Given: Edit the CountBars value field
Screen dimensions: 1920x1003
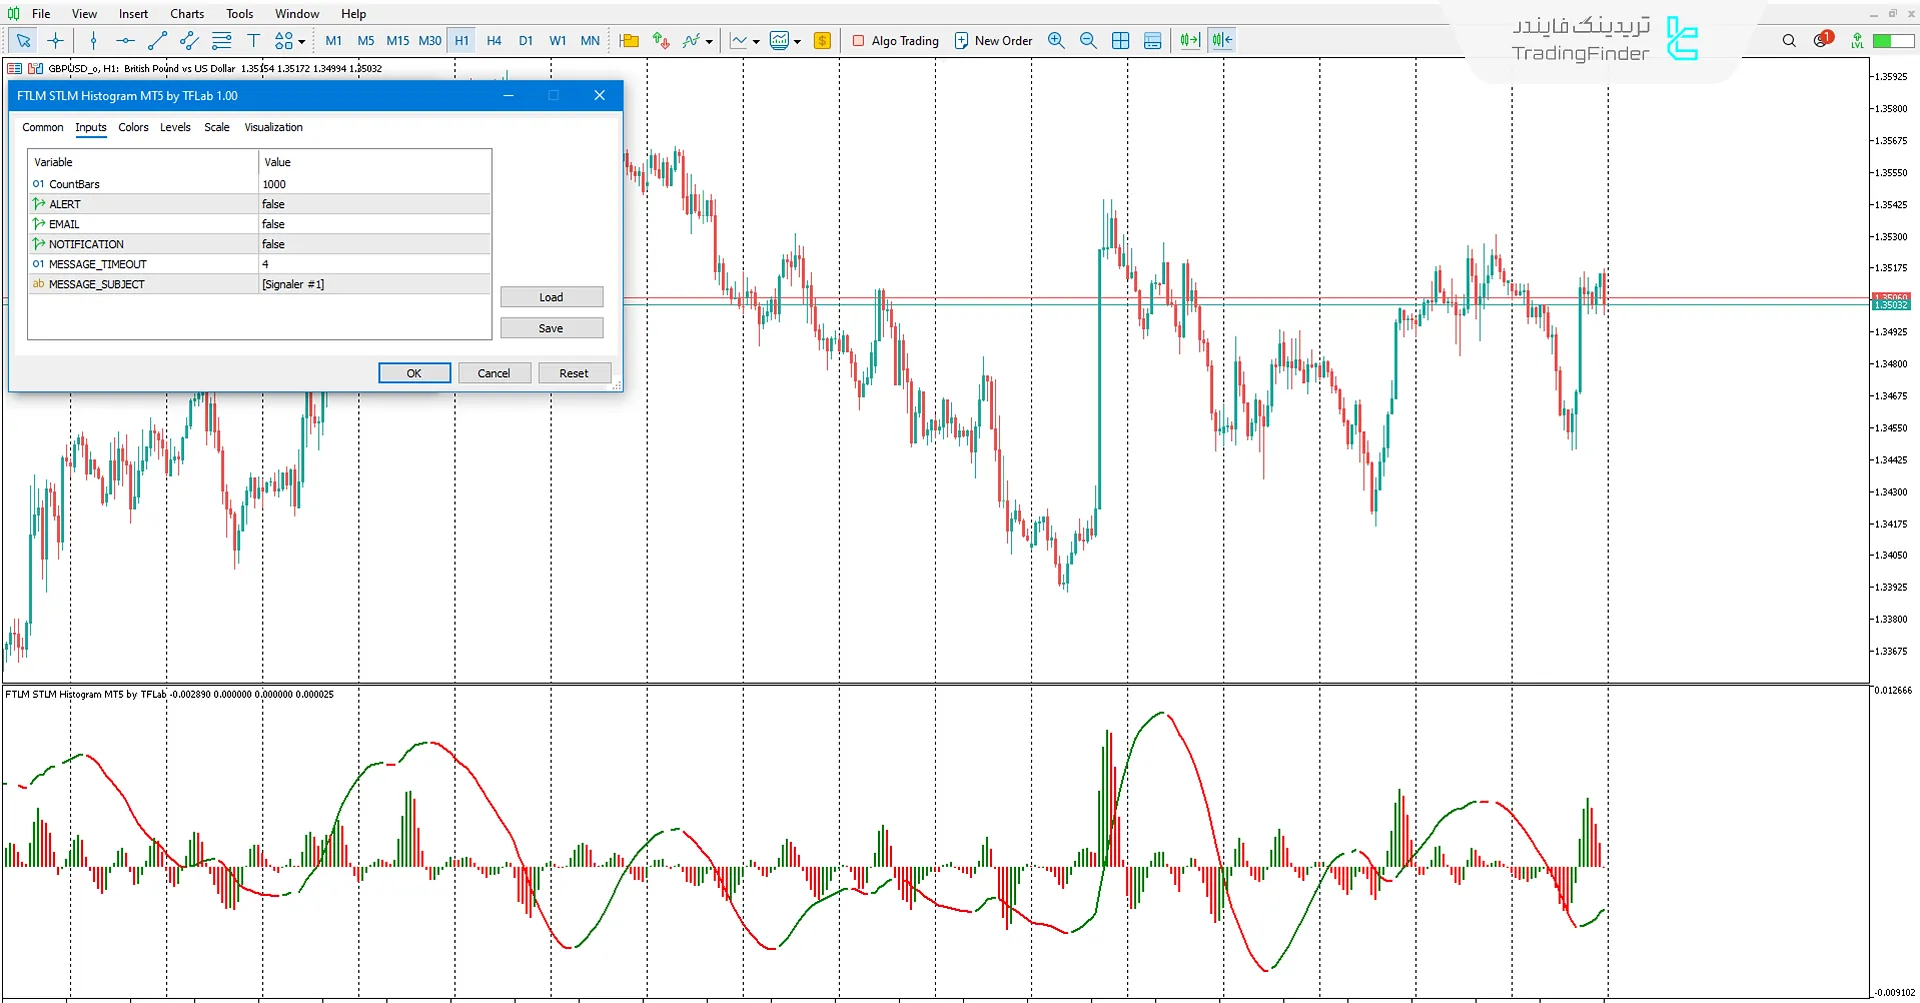Looking at the screenshot, I should (372, 184).
